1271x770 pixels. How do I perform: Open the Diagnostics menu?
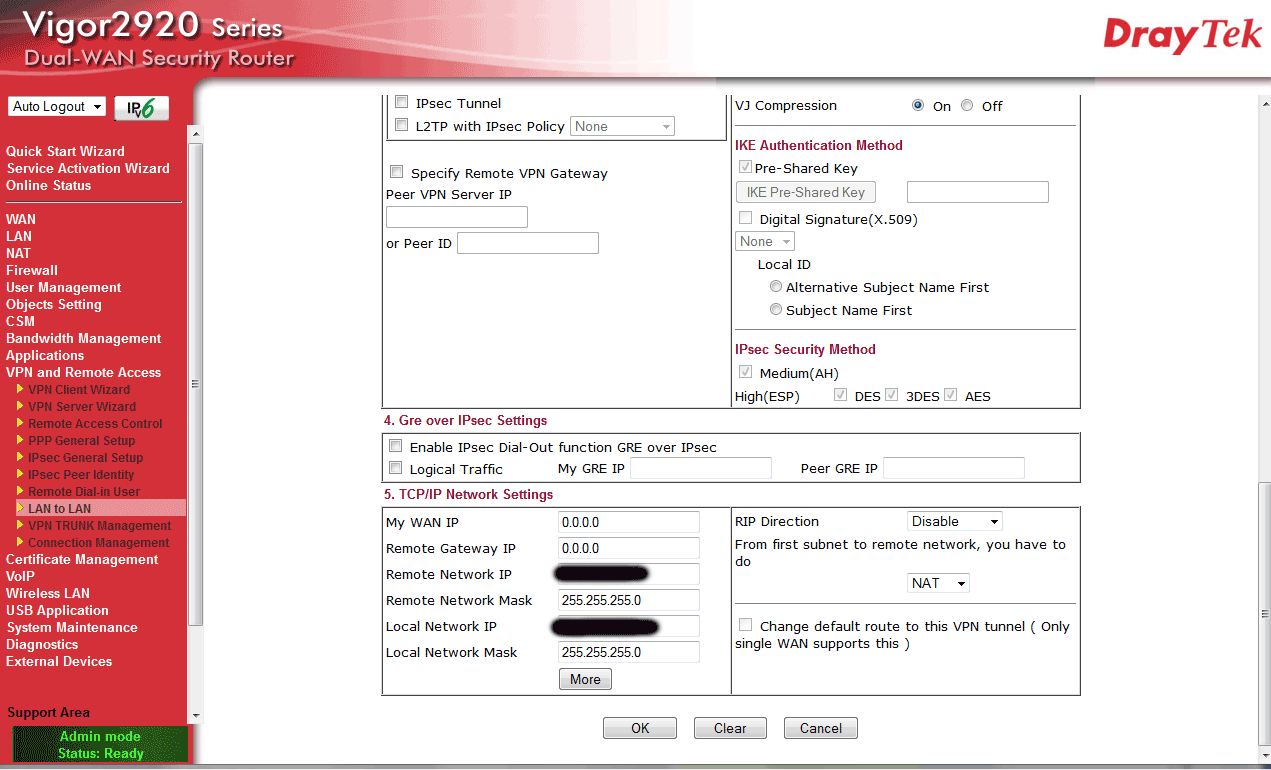coord(42,644)
